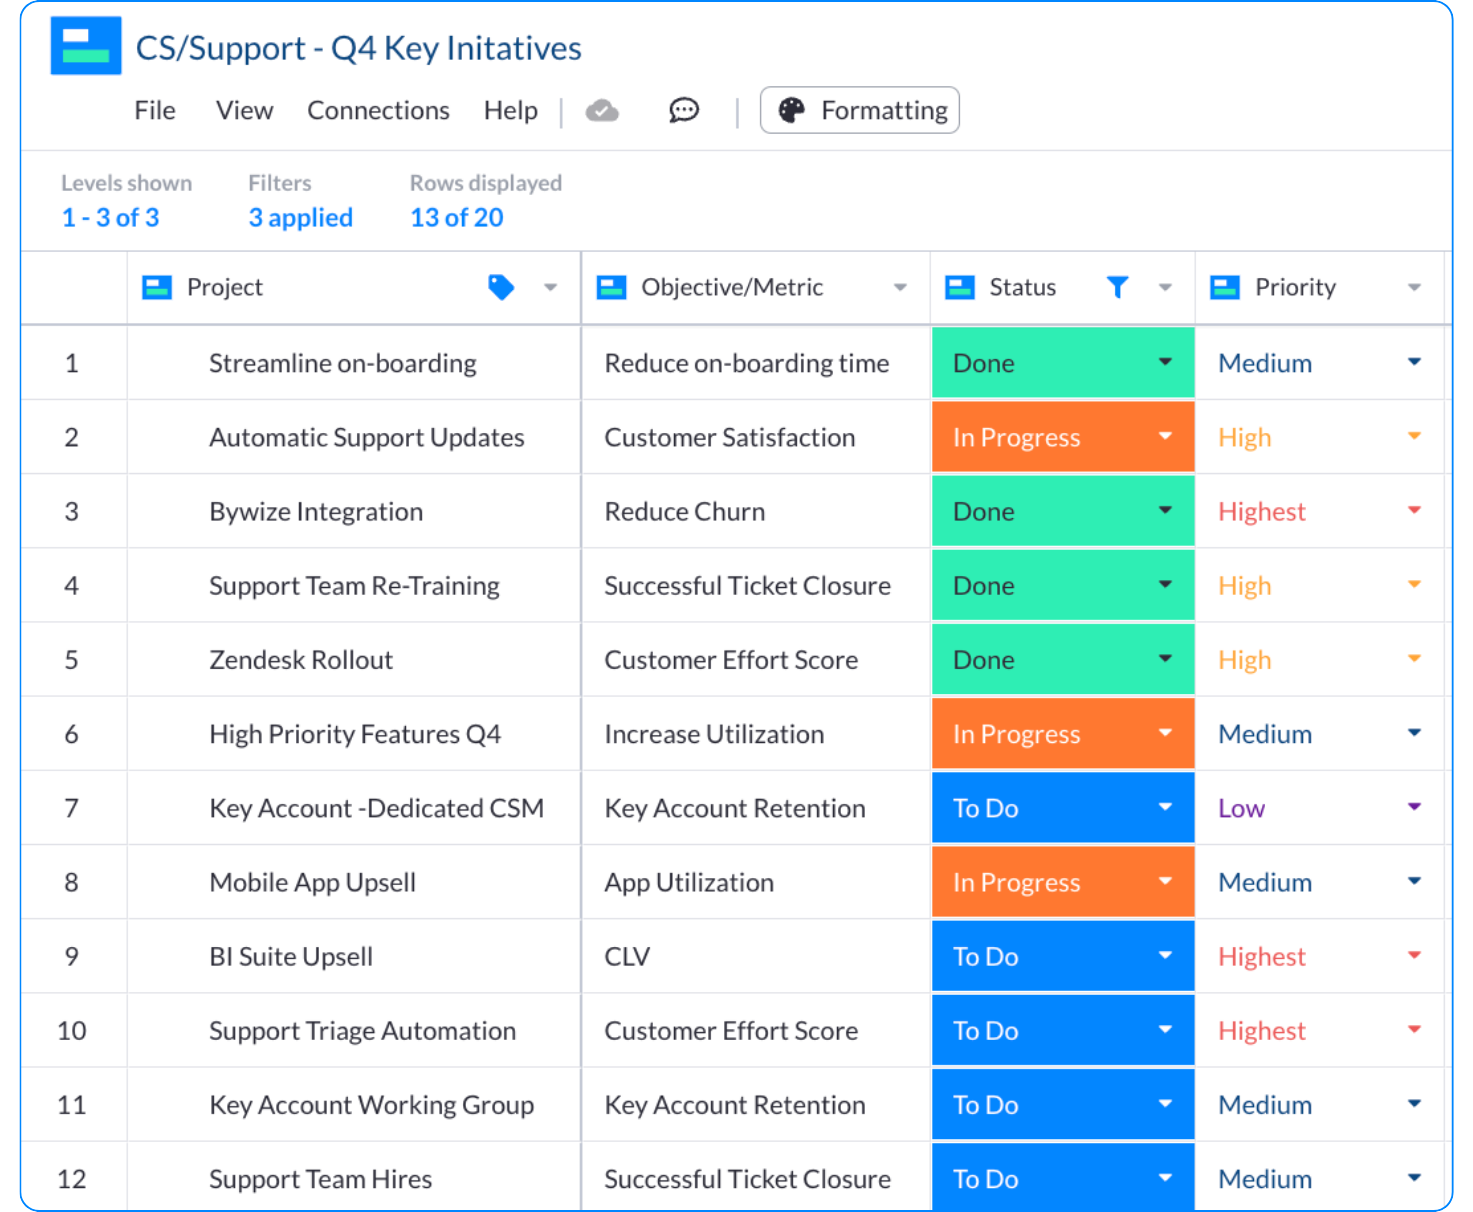
Task: Click the Customer Satisfaction objective cell
Action: click(x=756, y=437)
